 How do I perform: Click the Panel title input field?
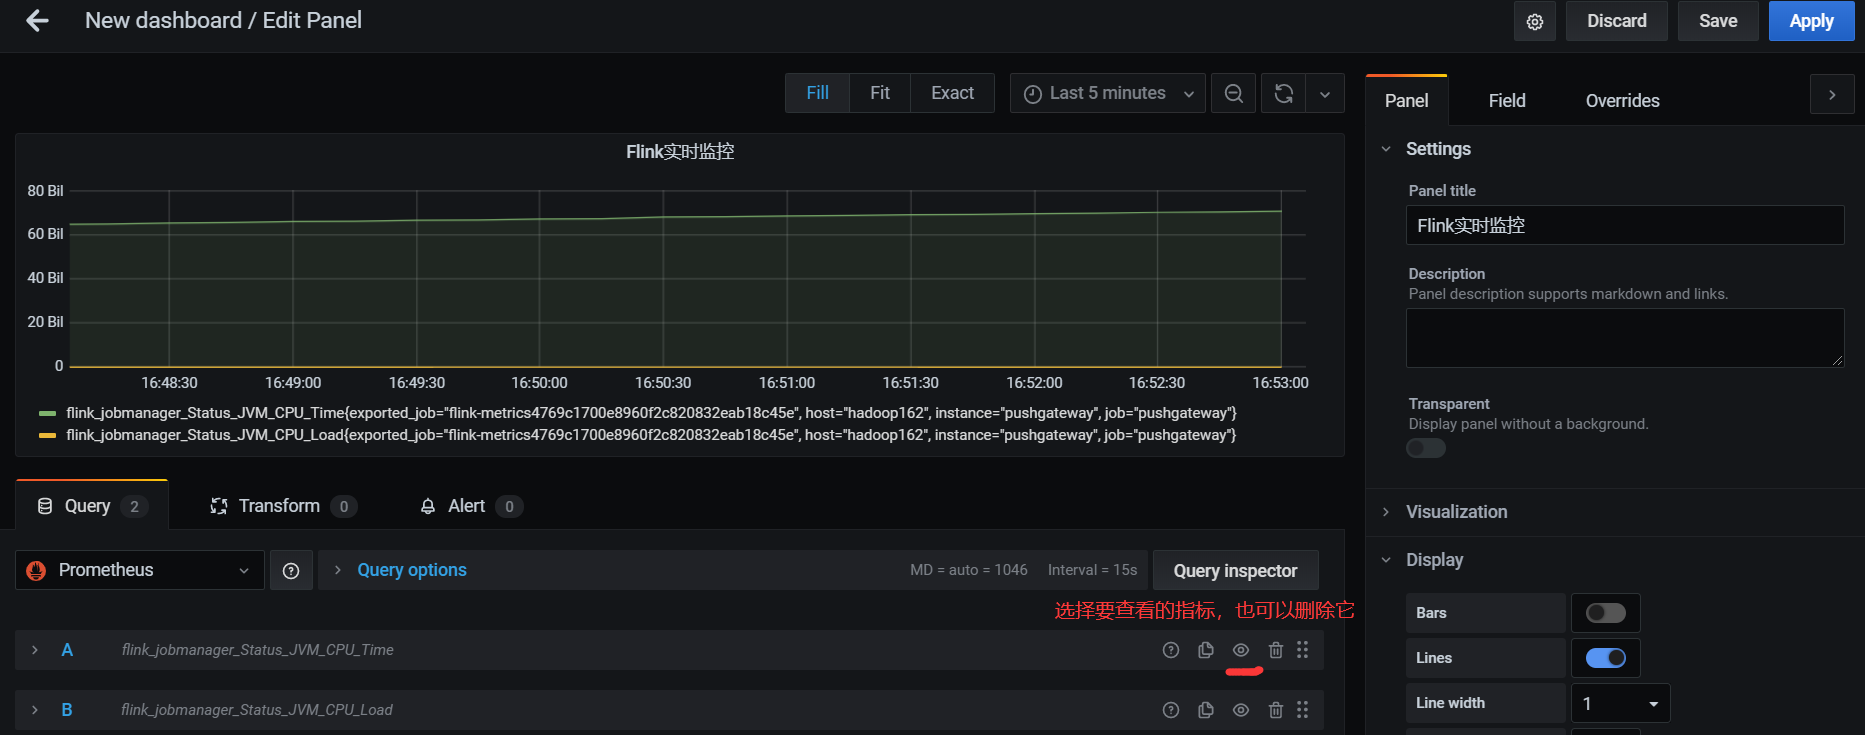click(x=1625, y=225)
